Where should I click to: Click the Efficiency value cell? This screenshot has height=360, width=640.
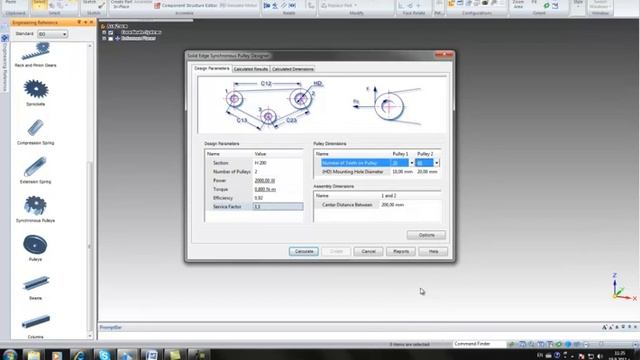278,198
